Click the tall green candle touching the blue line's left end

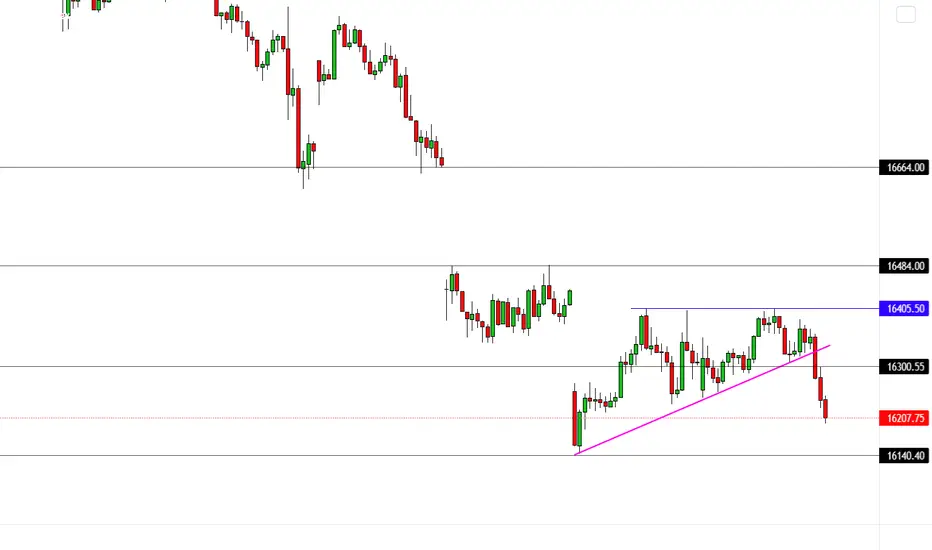[x=641, y=331]
